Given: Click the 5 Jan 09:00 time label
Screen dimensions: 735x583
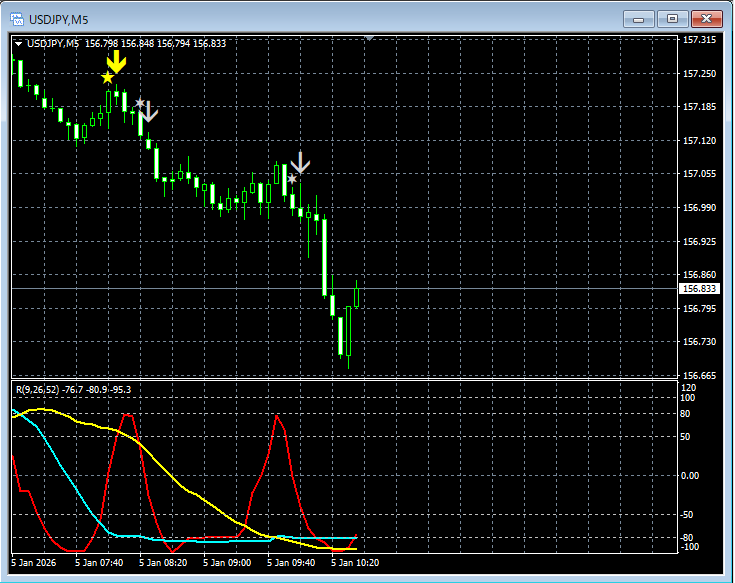Looking at the screenshot, I should point(227,562).
